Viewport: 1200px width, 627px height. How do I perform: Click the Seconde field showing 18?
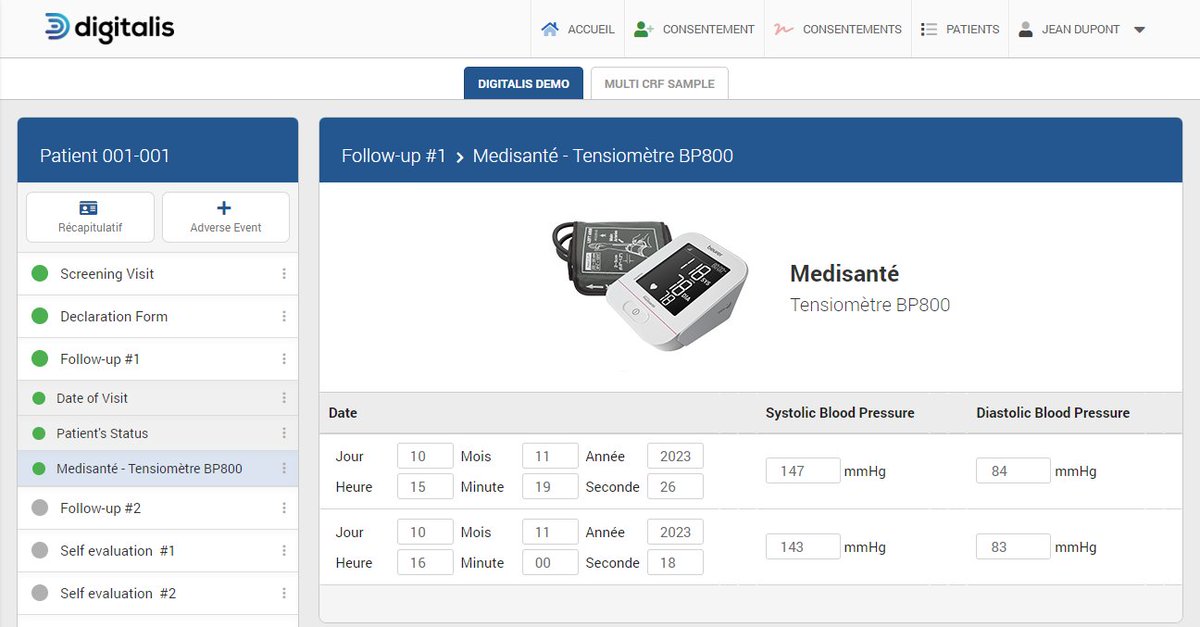675,563
